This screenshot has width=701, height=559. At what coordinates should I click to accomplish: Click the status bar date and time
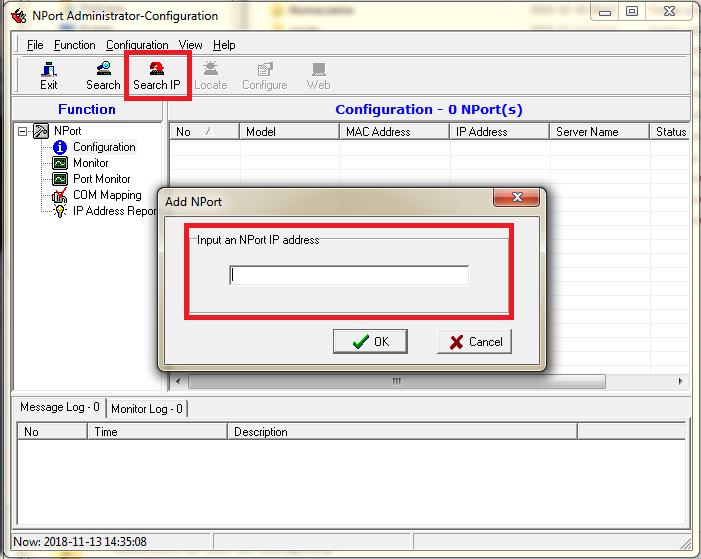pyautogui.click(x=80, y=542)
